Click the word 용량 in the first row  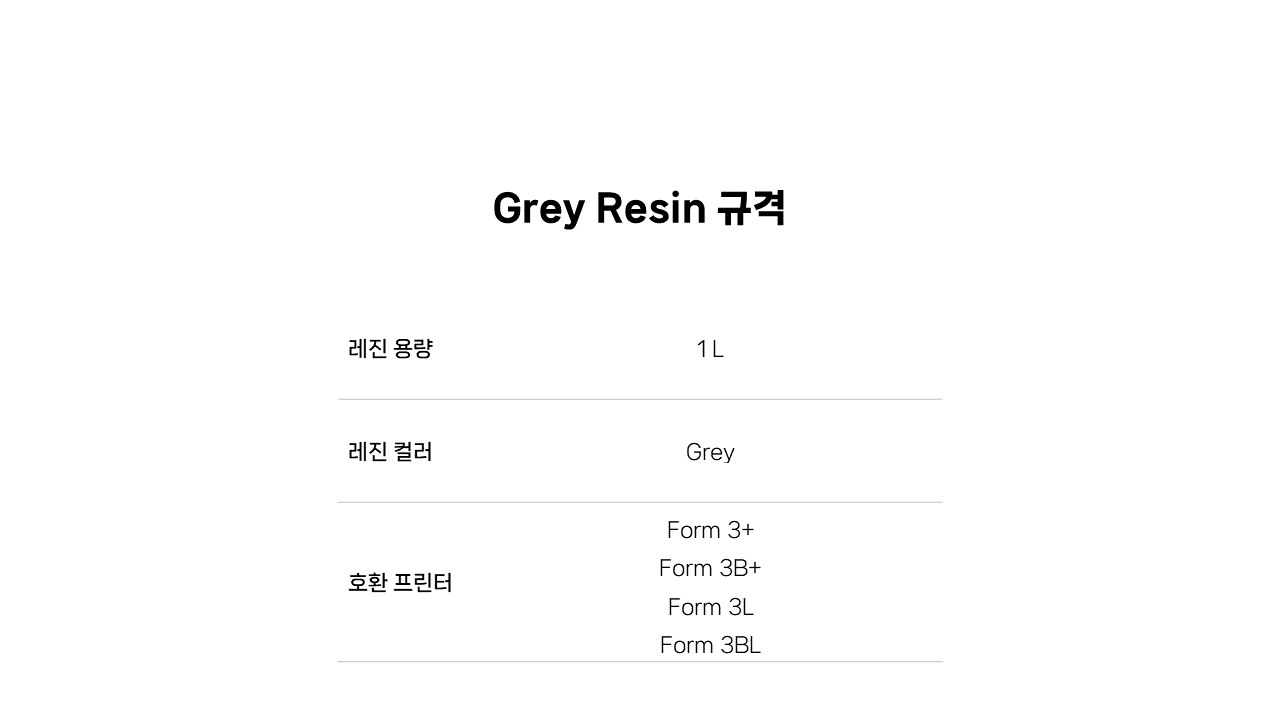coord(414,349)
